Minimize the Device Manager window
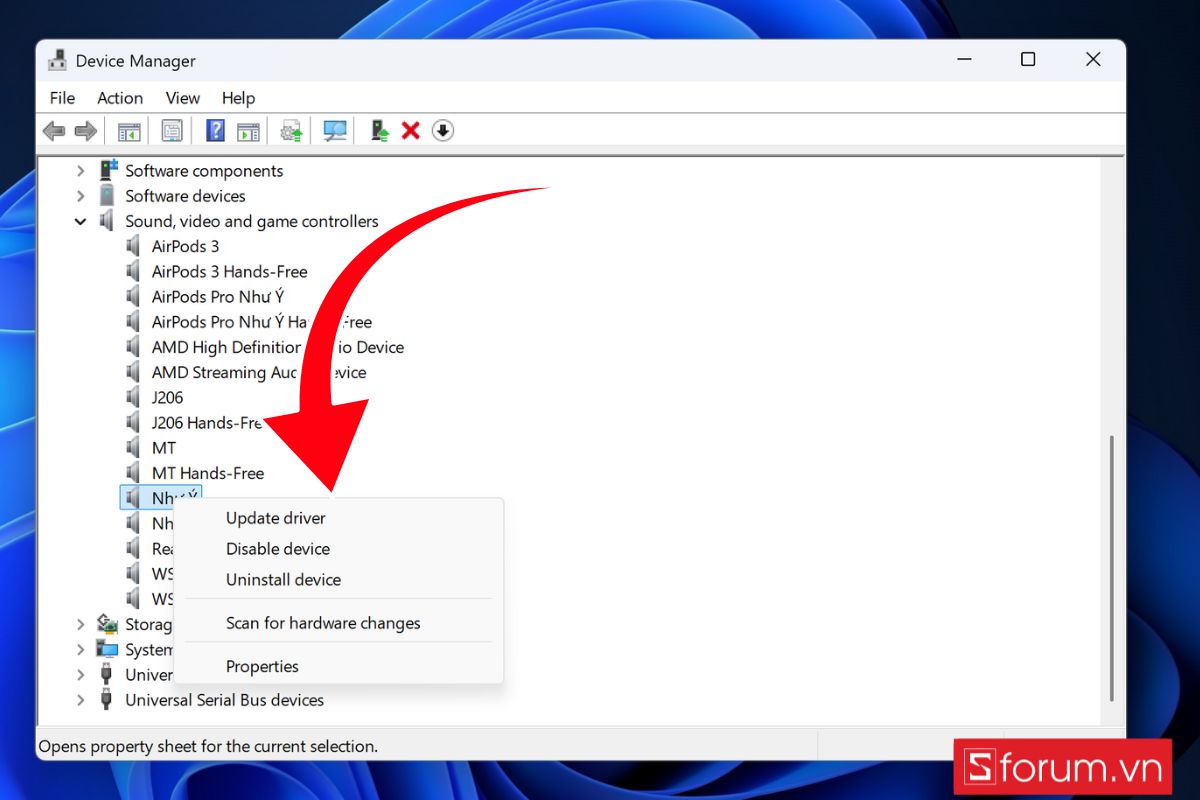The height and width of the screenshot is (800, 1200). pyautogui.click(x=962, y=60)
